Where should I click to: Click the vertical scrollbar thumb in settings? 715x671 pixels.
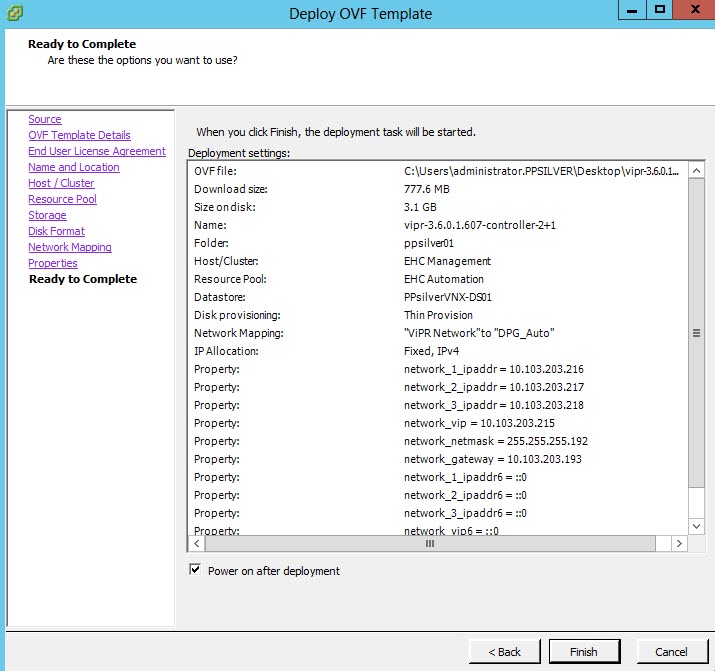click(696, 333)
